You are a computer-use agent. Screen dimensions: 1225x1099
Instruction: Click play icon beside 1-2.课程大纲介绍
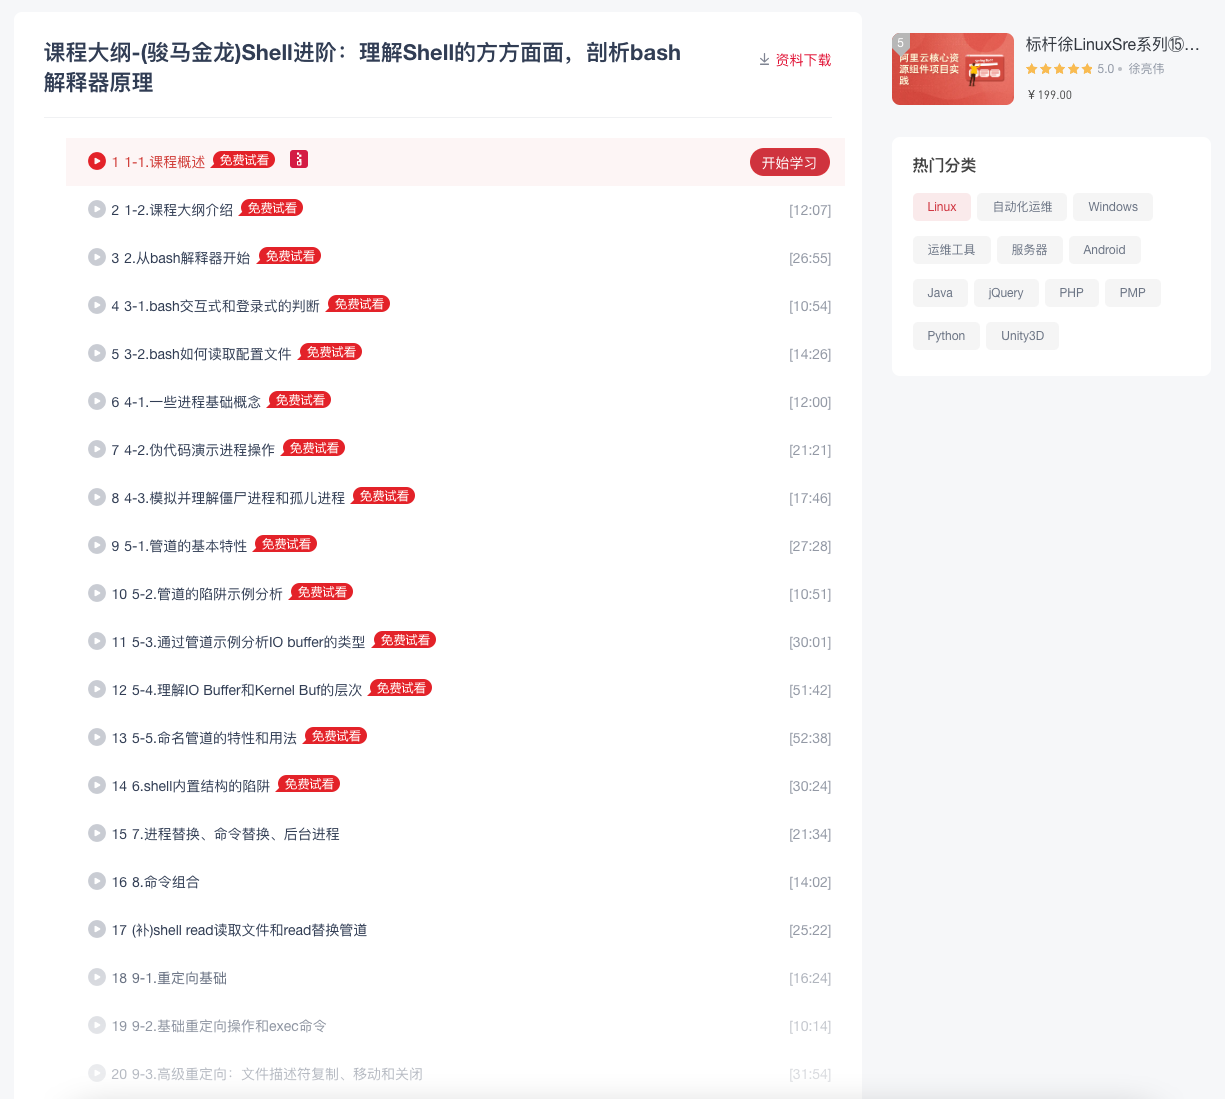pyautogui.click(x=97, y=209)
